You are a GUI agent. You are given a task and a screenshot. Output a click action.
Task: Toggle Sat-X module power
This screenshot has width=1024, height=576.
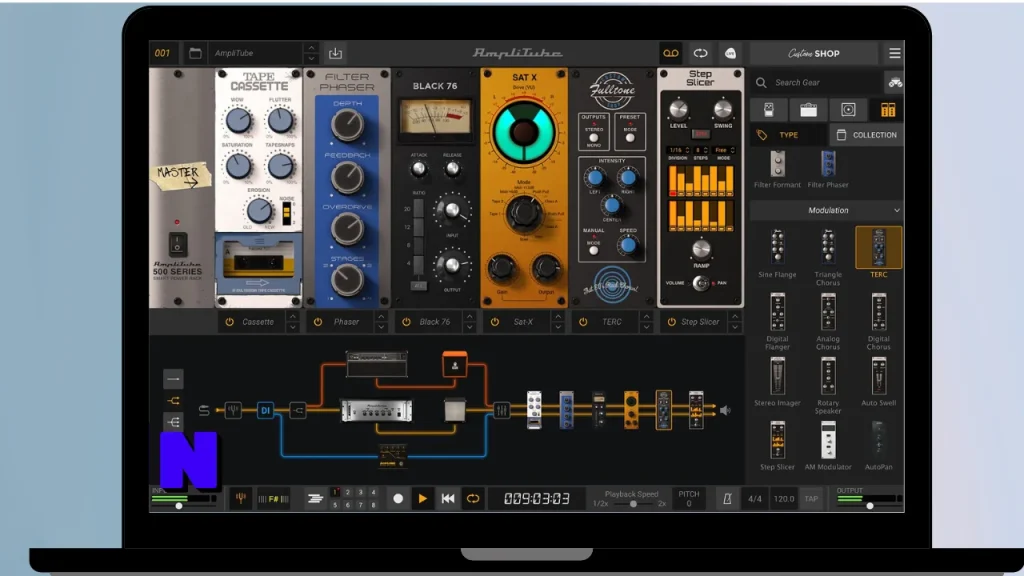pos(494,322)
